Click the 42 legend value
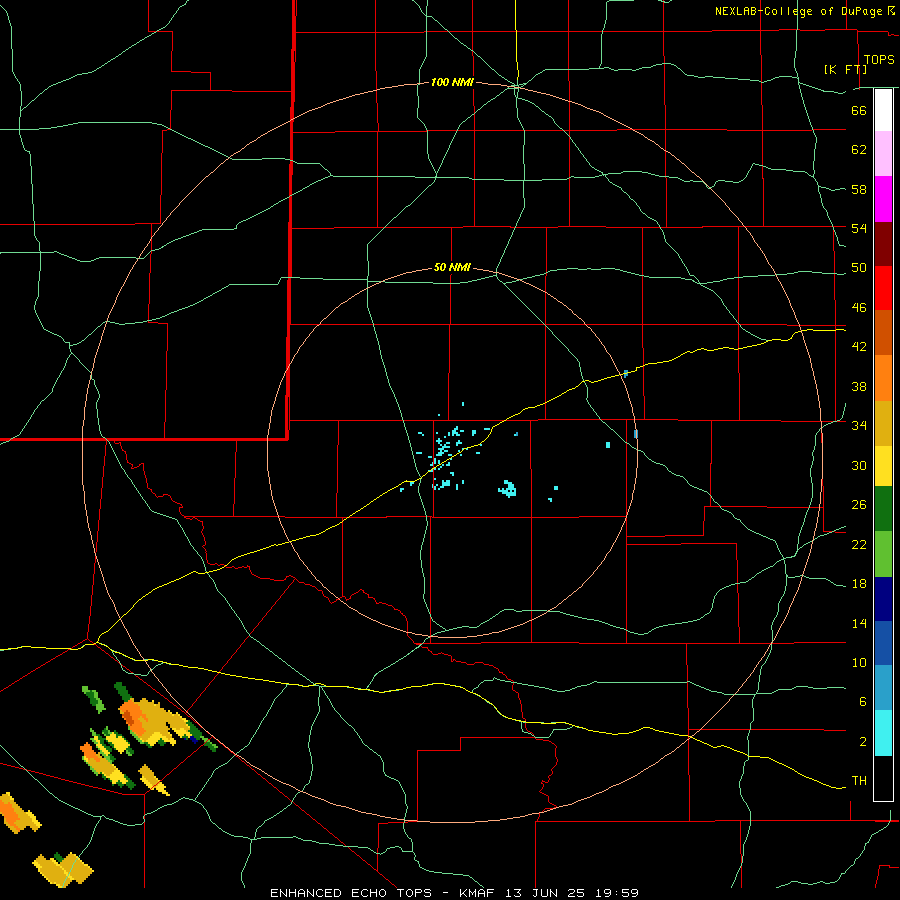Screen dimensions: 900x900 (x=859, y=347)
